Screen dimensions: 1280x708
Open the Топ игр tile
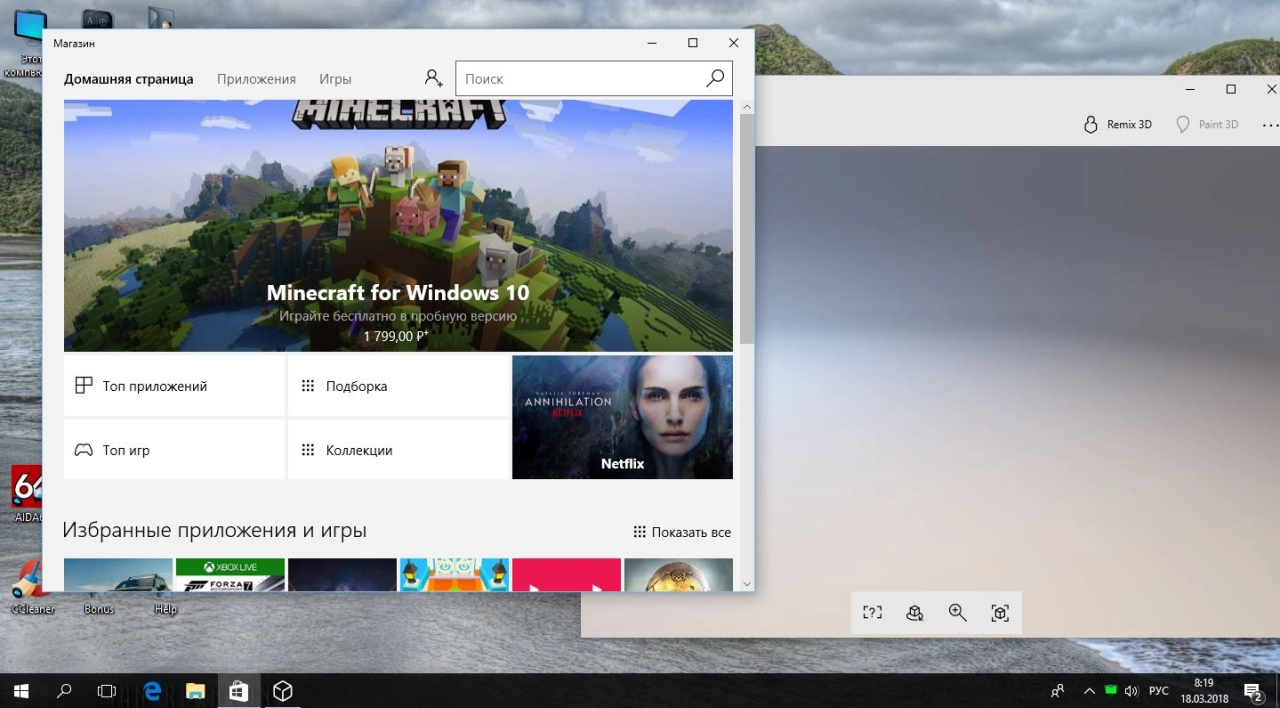coord(174,450)
